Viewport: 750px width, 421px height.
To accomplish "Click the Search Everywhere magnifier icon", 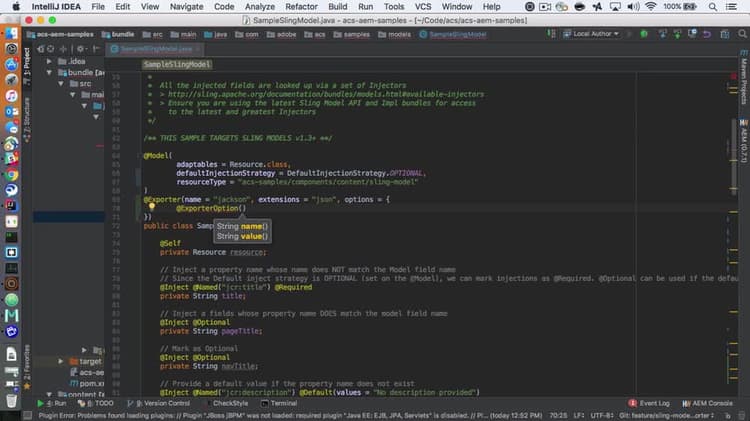I will coord(742,34).
